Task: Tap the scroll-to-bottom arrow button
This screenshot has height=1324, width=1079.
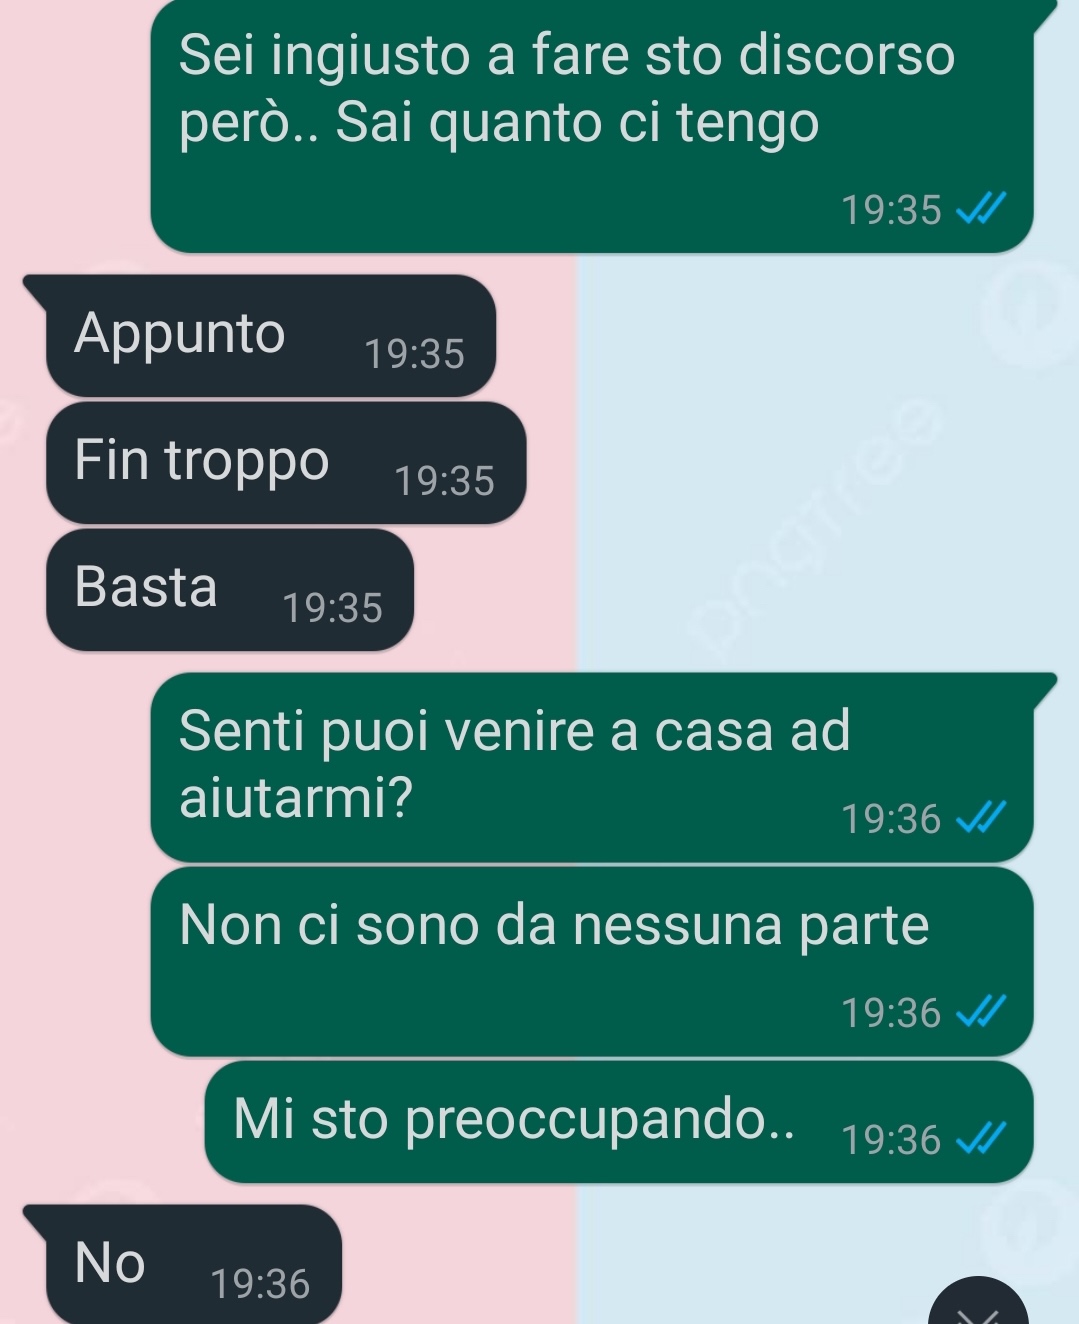Action: click(978, 1305)
